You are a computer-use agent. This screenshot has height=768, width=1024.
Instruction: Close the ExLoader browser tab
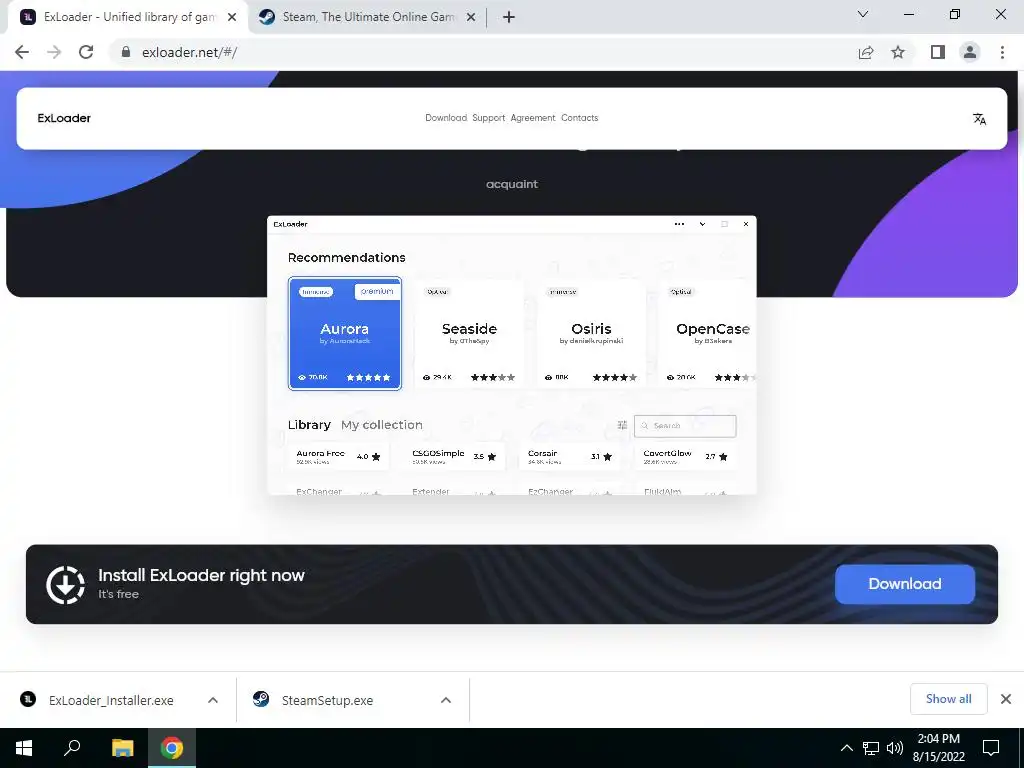pyautogui.click(x=232, y=17)
